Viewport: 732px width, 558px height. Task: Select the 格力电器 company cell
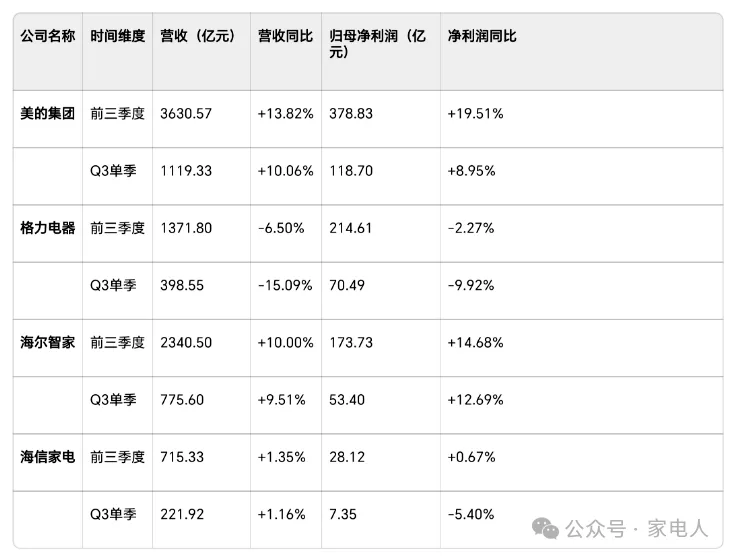(x=48, y=228)
